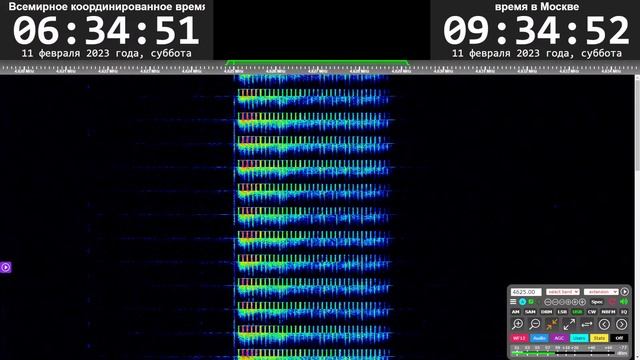Page waterfall left with circled left arrow
This screenshot has height=360, width=640.
604,324
